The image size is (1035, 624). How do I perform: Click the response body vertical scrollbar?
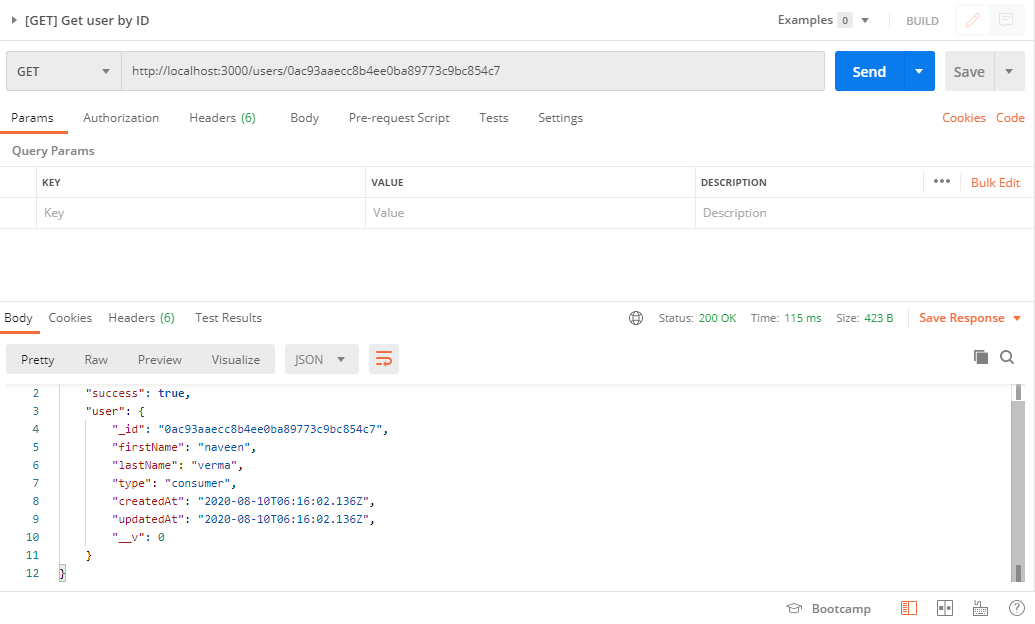pyautogui.click(x=1018, y=483)
